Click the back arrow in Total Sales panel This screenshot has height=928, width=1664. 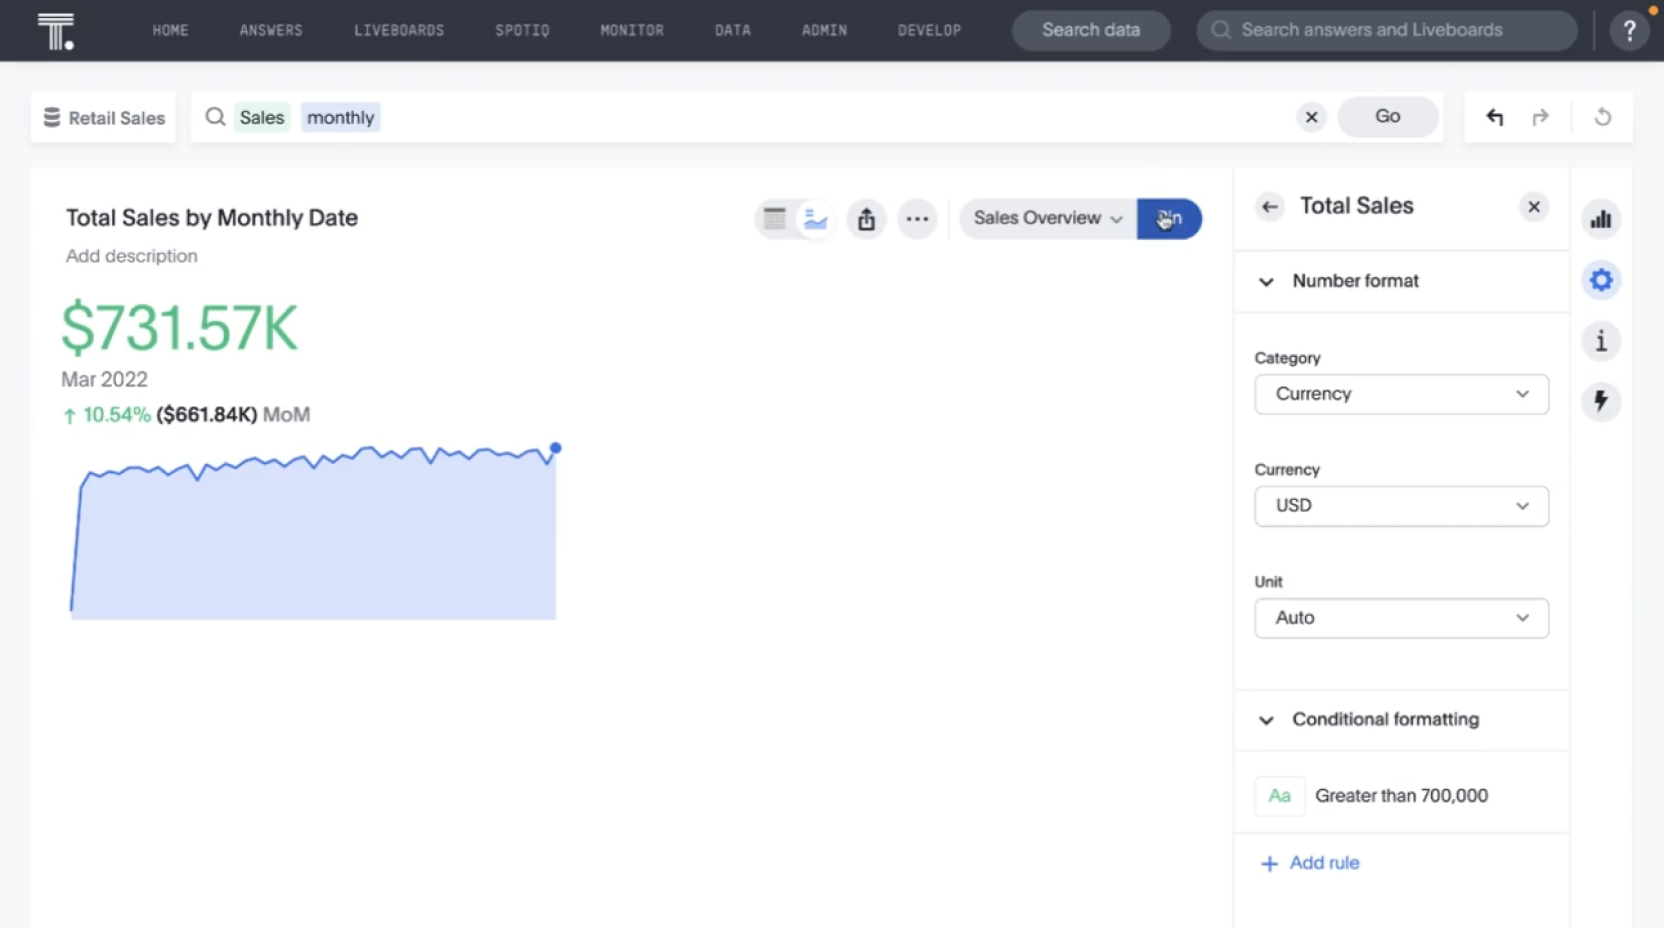pos(1268,207)
